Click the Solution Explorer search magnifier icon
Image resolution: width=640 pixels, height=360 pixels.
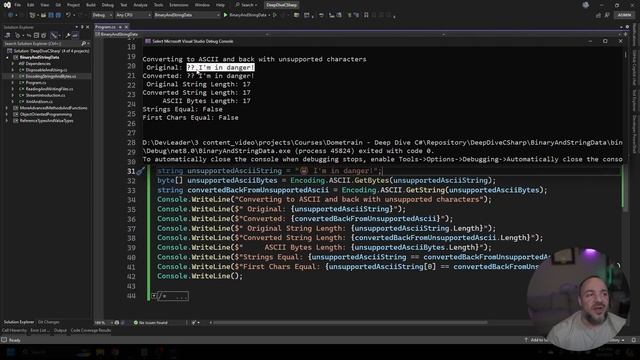click(x=84, y=44)
